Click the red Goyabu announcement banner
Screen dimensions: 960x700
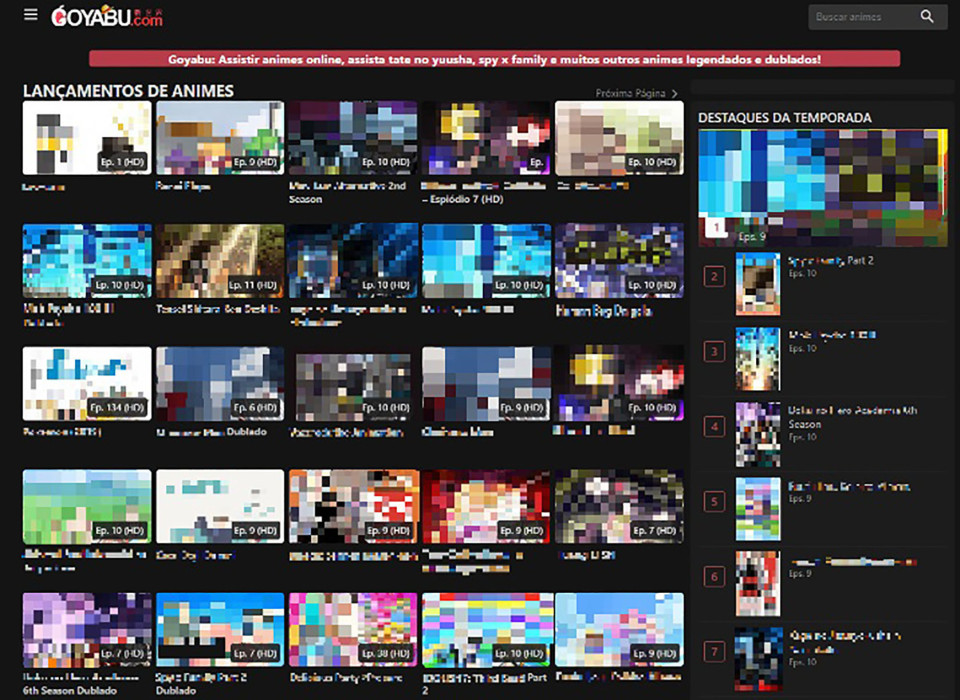click(494, 59)
